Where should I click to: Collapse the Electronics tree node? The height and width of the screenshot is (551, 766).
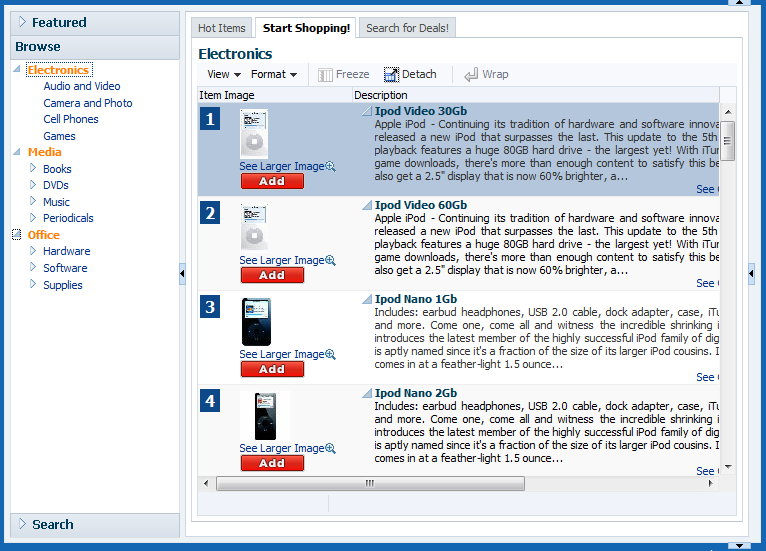17,69
